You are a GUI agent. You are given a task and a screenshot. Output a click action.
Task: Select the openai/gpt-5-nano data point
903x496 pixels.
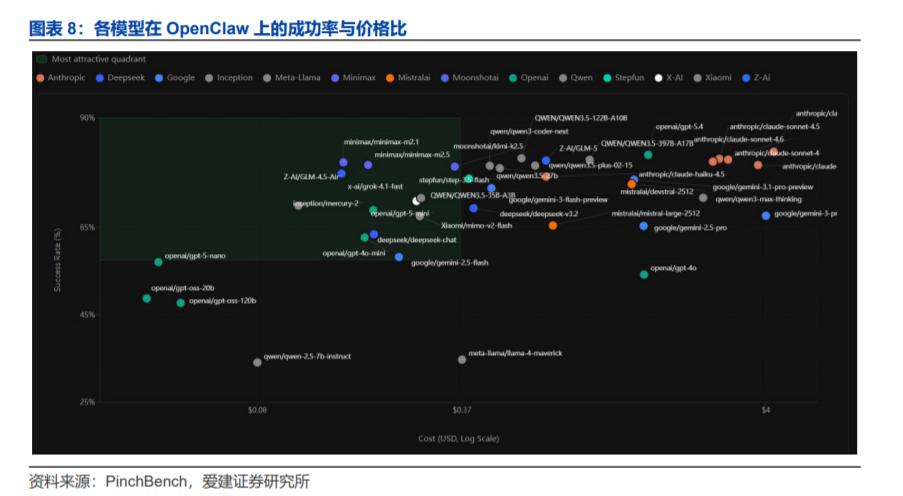(x=158, y=262)
